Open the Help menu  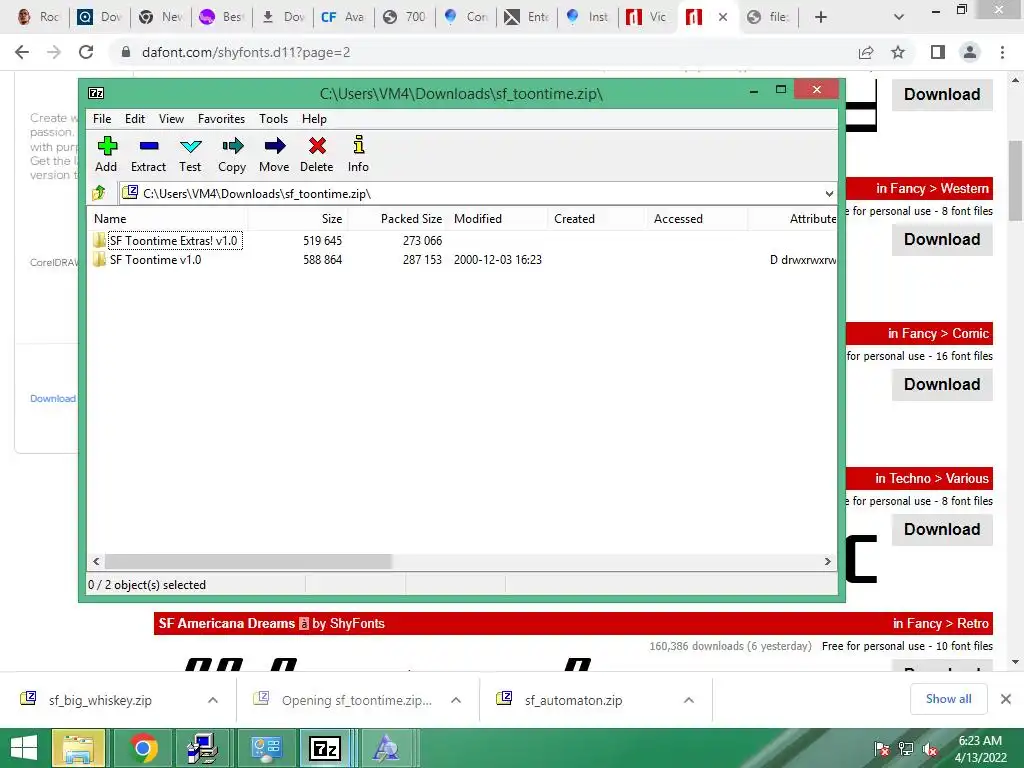314,119
